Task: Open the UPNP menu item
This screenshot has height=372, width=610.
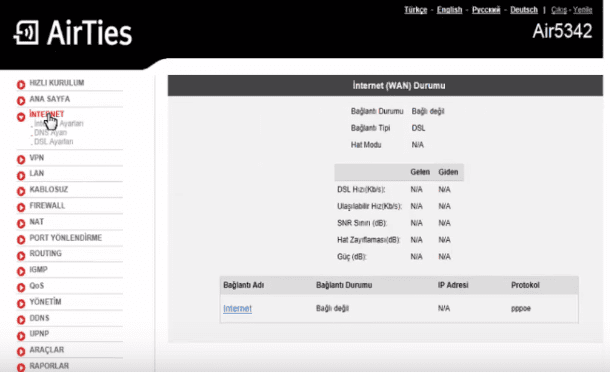Action: [39, 333]
